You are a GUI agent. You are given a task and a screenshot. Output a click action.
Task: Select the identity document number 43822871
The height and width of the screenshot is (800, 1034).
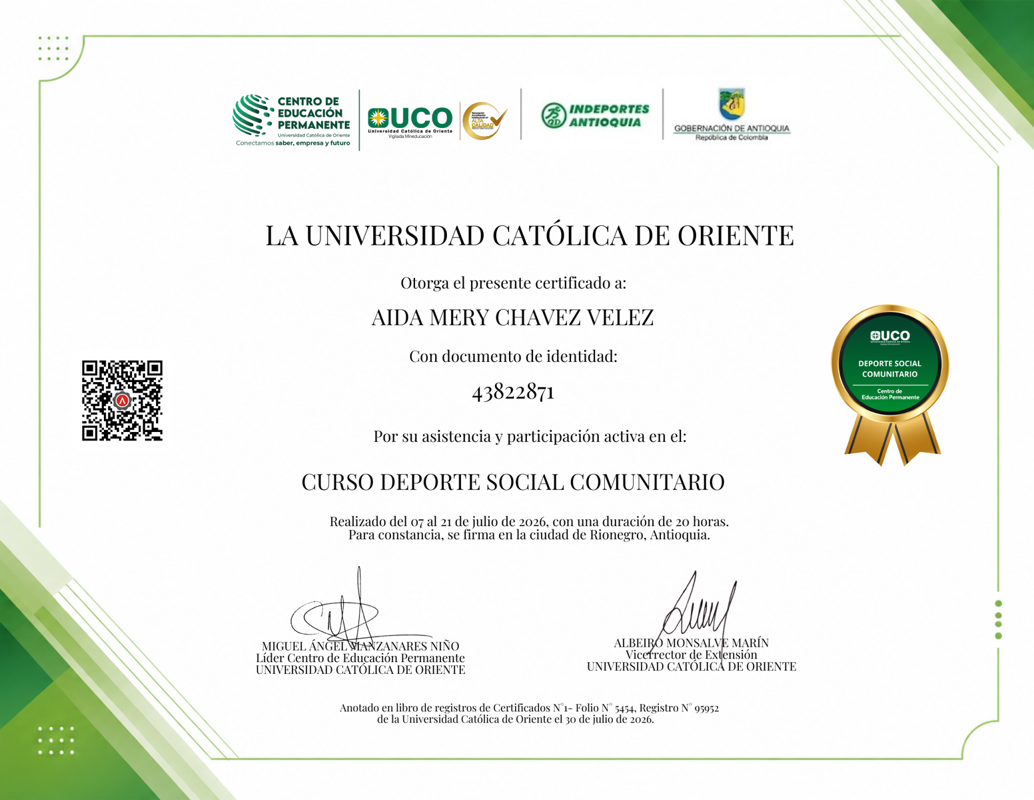[513, 392]
